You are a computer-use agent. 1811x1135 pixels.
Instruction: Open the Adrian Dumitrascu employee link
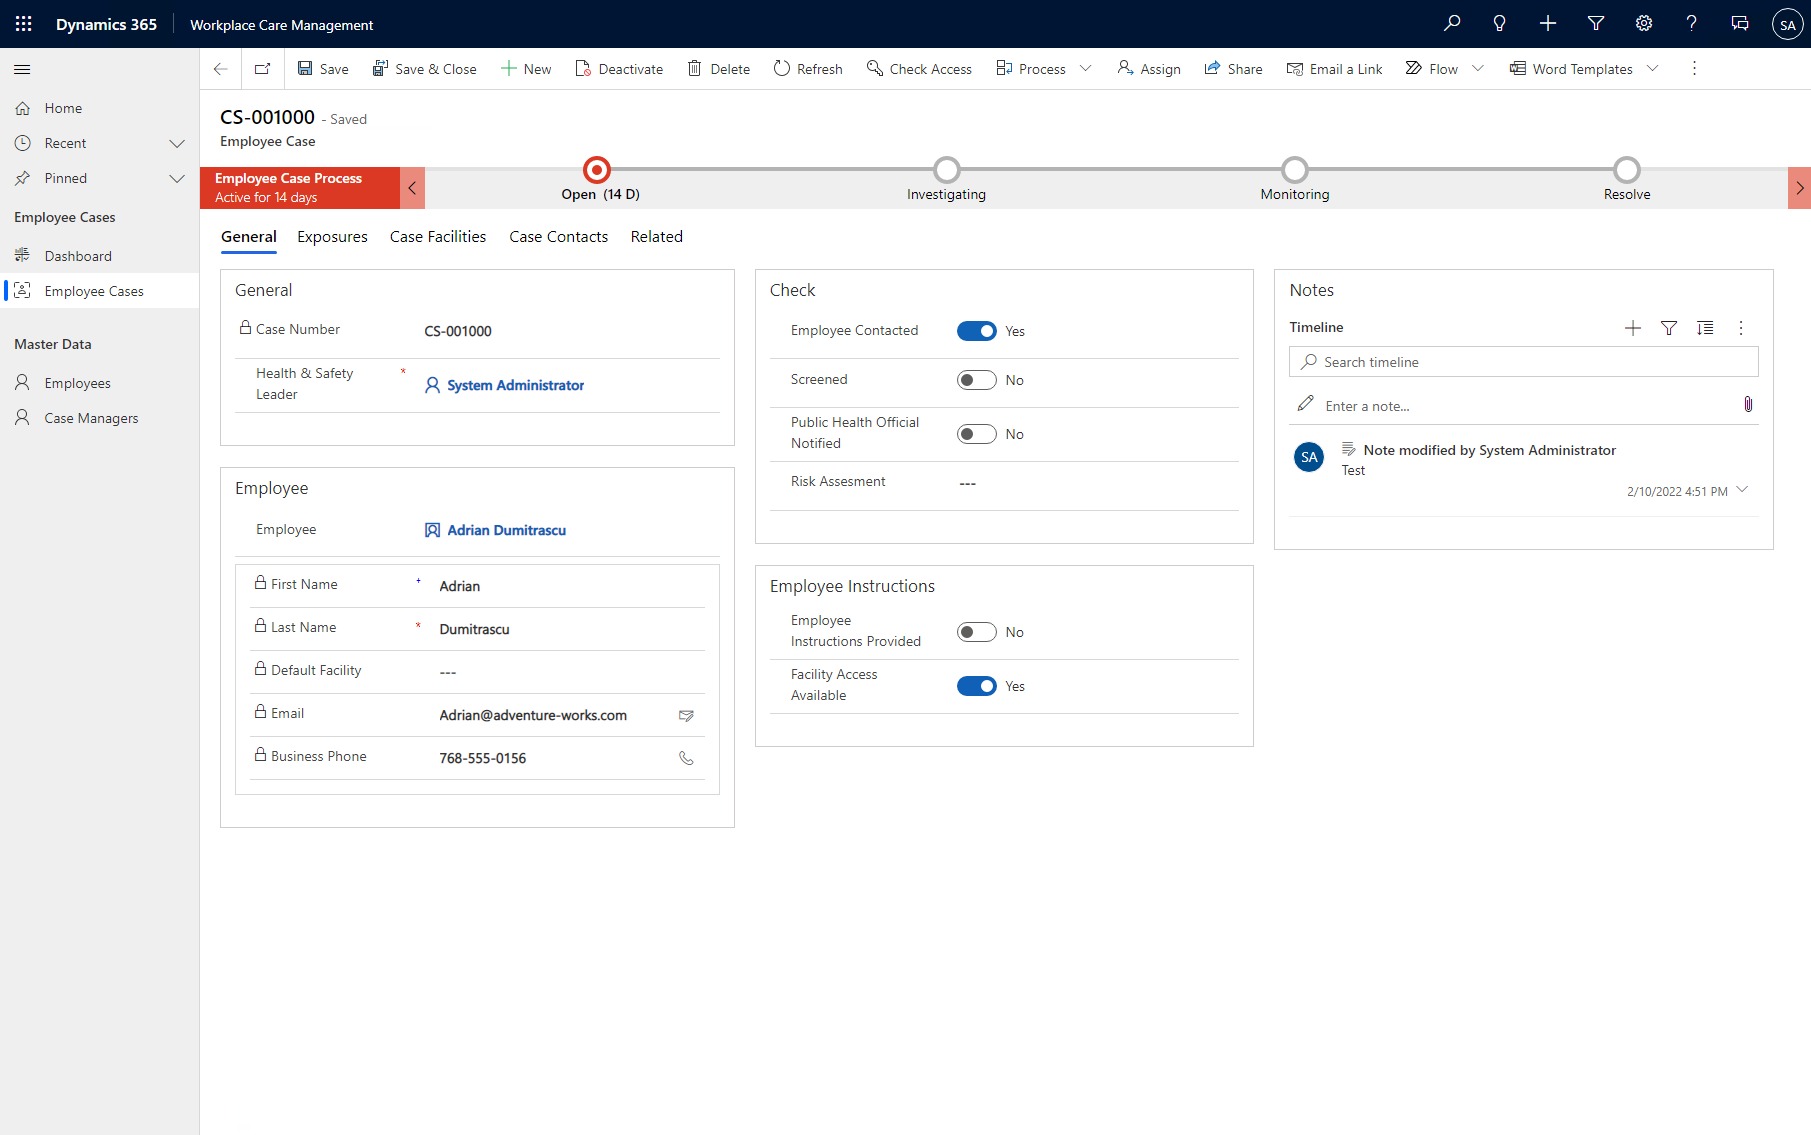(506, 530)
